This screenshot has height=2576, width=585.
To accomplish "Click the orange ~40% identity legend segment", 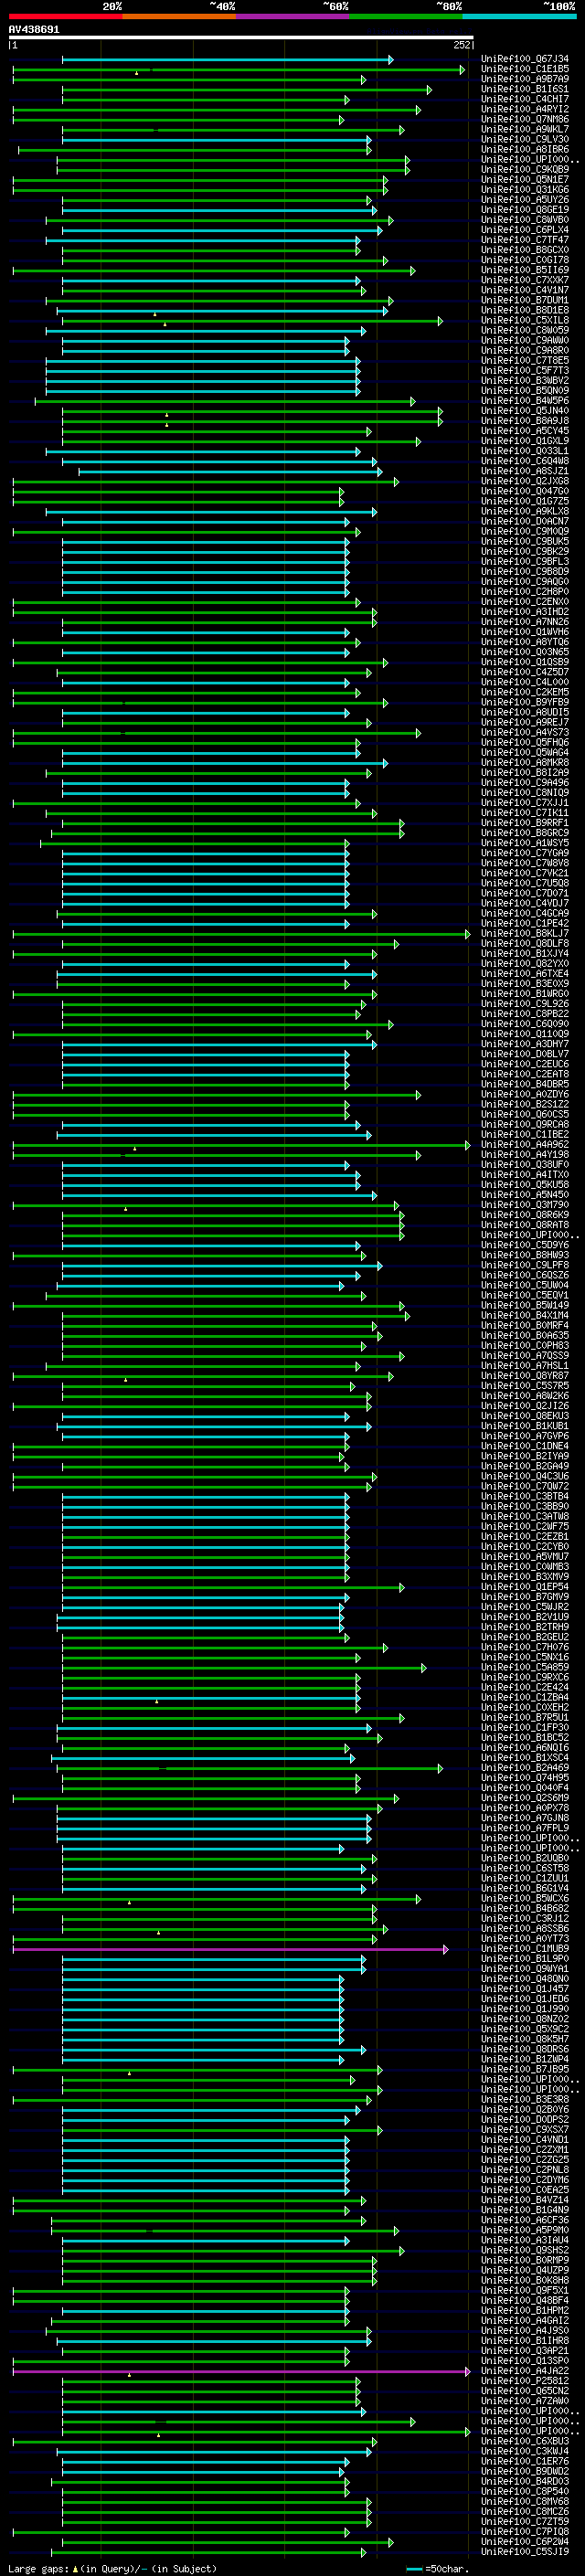I will (179, 16).
